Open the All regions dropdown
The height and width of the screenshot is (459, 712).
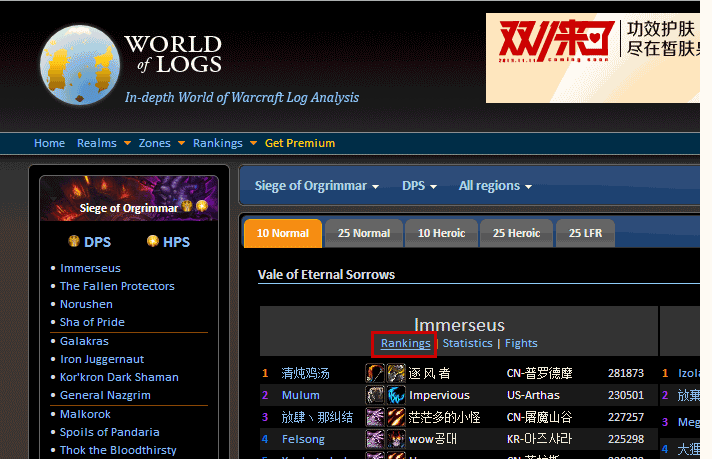(x=494, y=186)
